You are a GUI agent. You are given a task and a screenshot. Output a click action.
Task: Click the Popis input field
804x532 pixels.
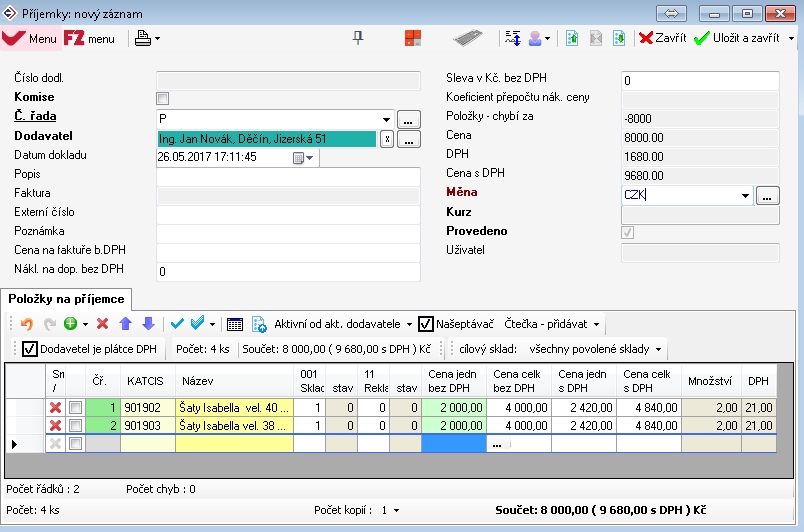(x=288, y=176)
